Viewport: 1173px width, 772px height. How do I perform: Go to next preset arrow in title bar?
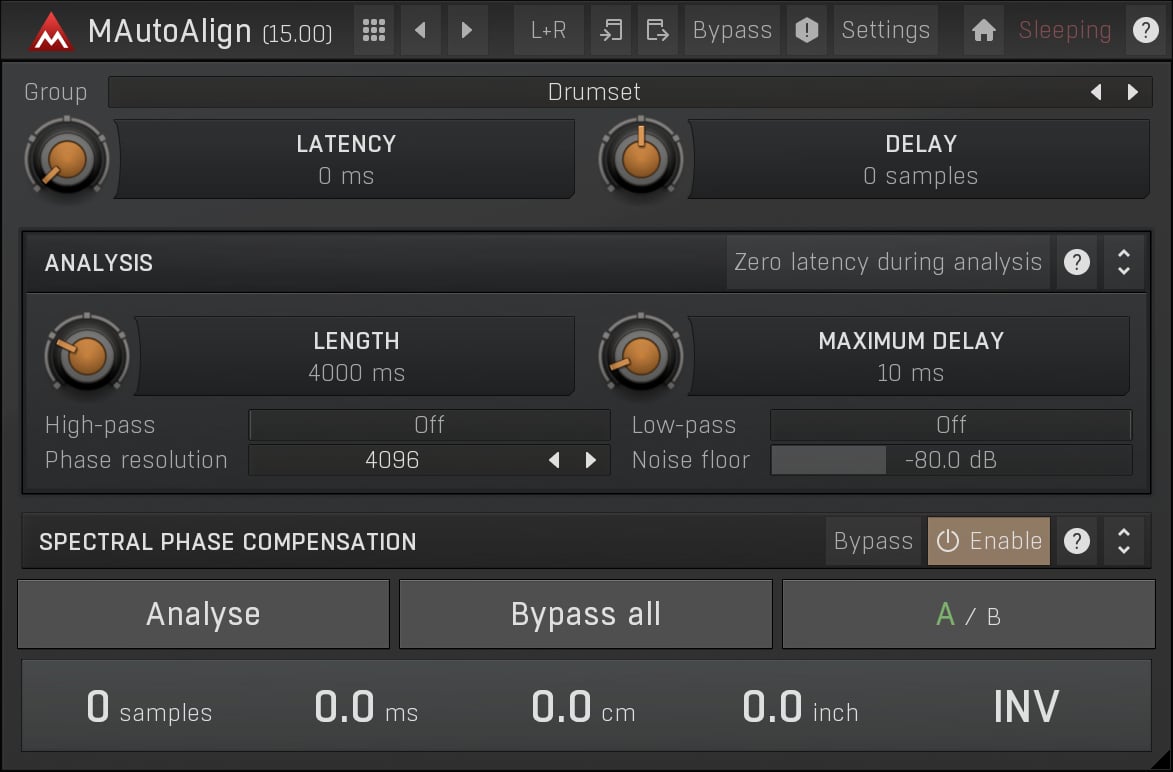click(466, 30)
